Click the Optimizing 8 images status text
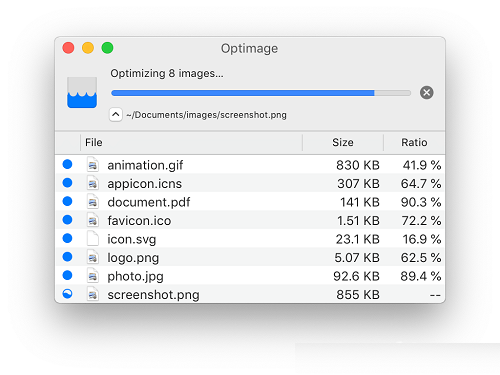This screenshot has width=500, height=375. tap(167, 73)
